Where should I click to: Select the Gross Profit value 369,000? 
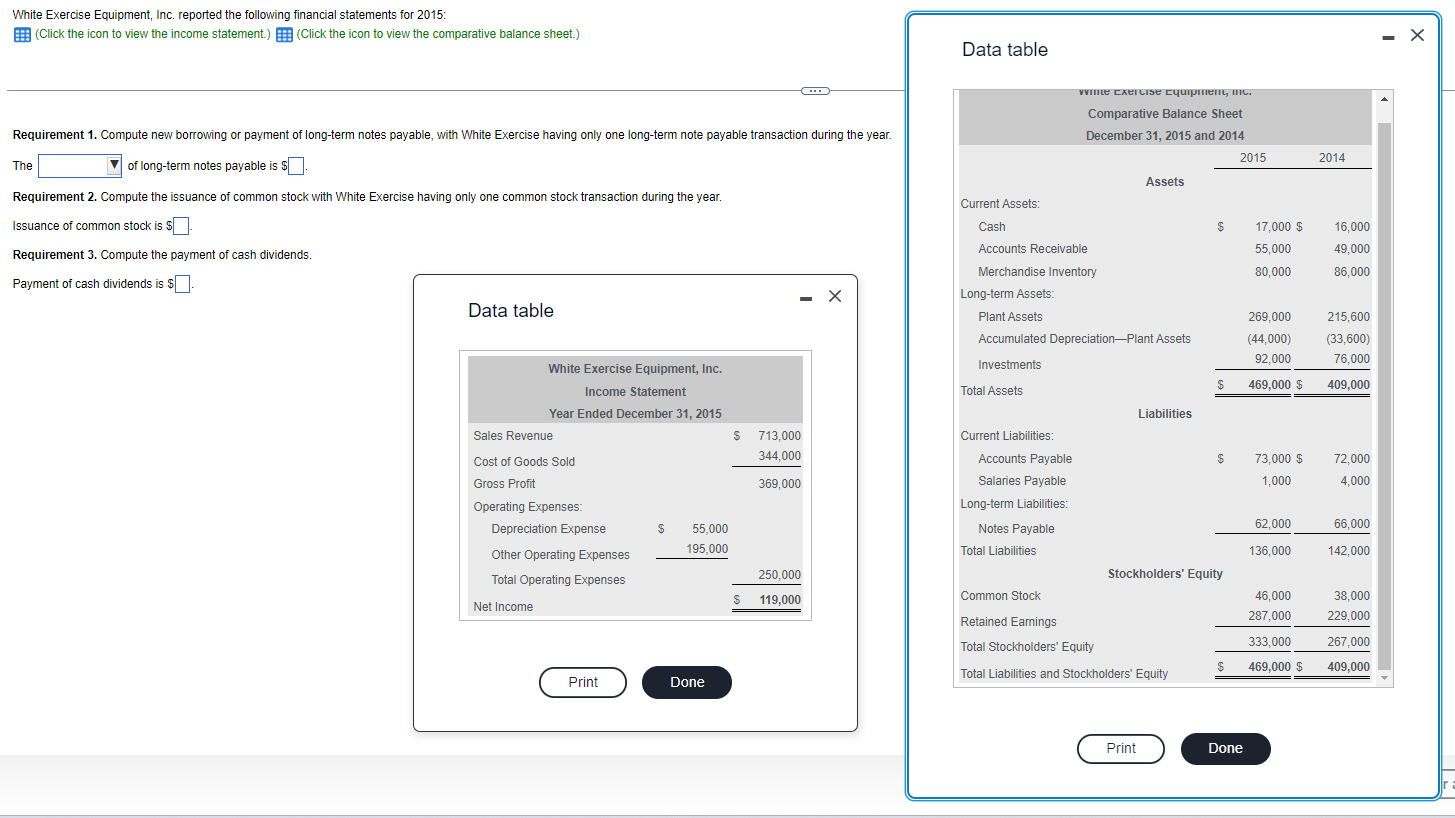click(779, 484)
